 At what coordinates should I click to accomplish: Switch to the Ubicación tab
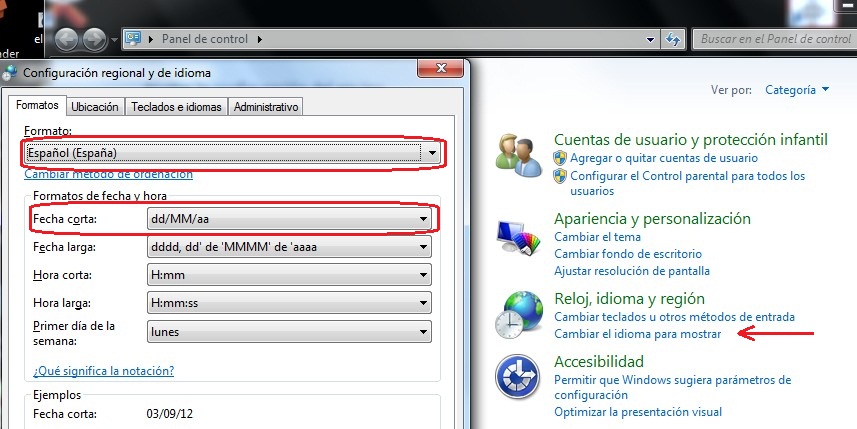pyautogui.click(x=95, y=107)
